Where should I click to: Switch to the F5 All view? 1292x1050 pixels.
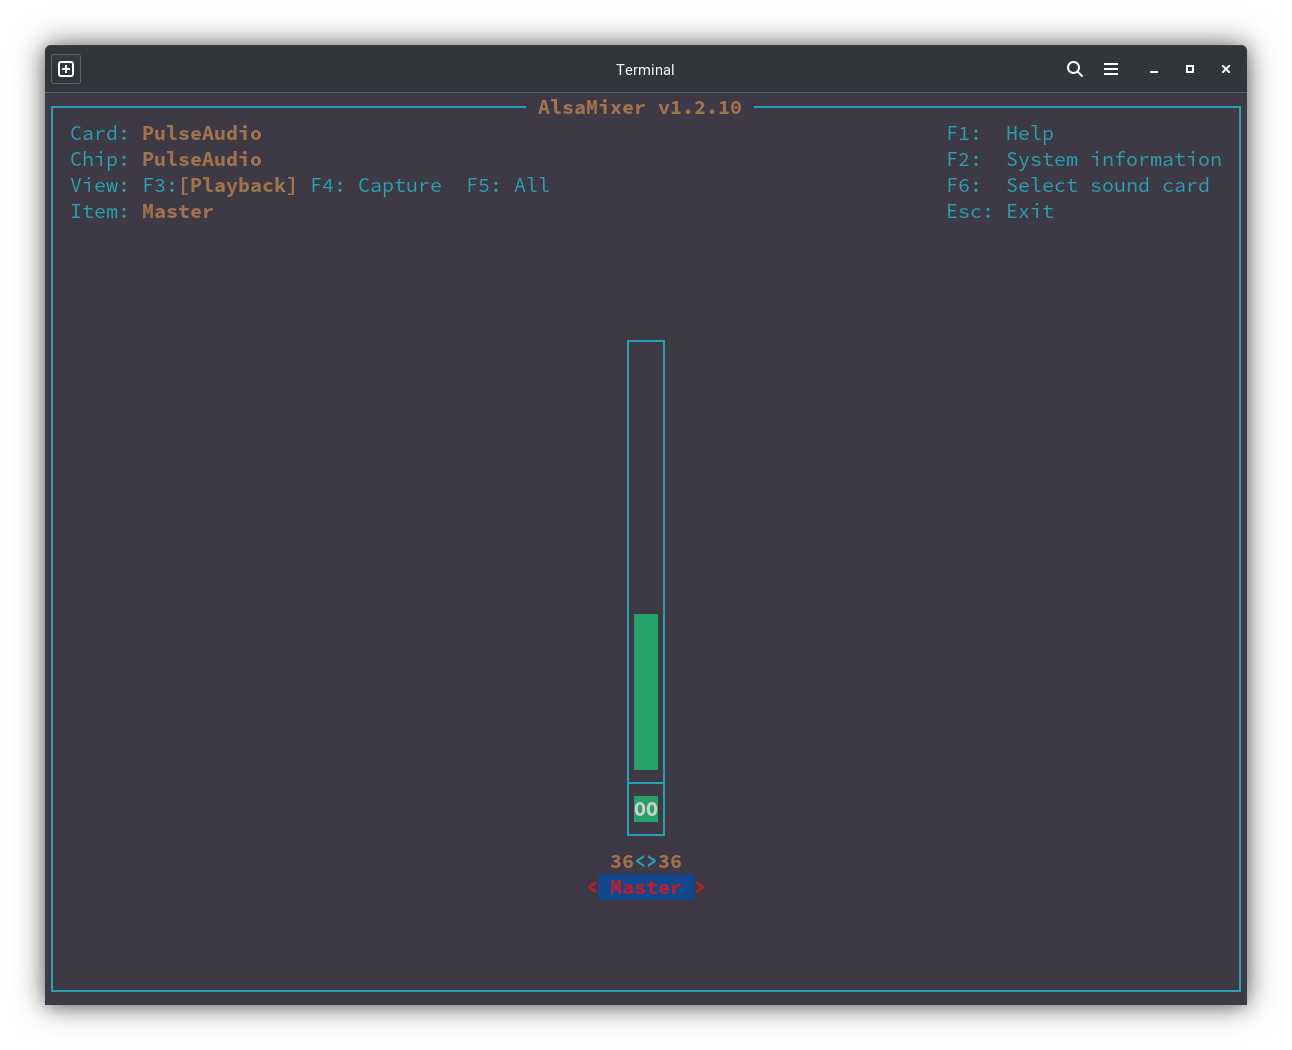(x=508, y=185)
